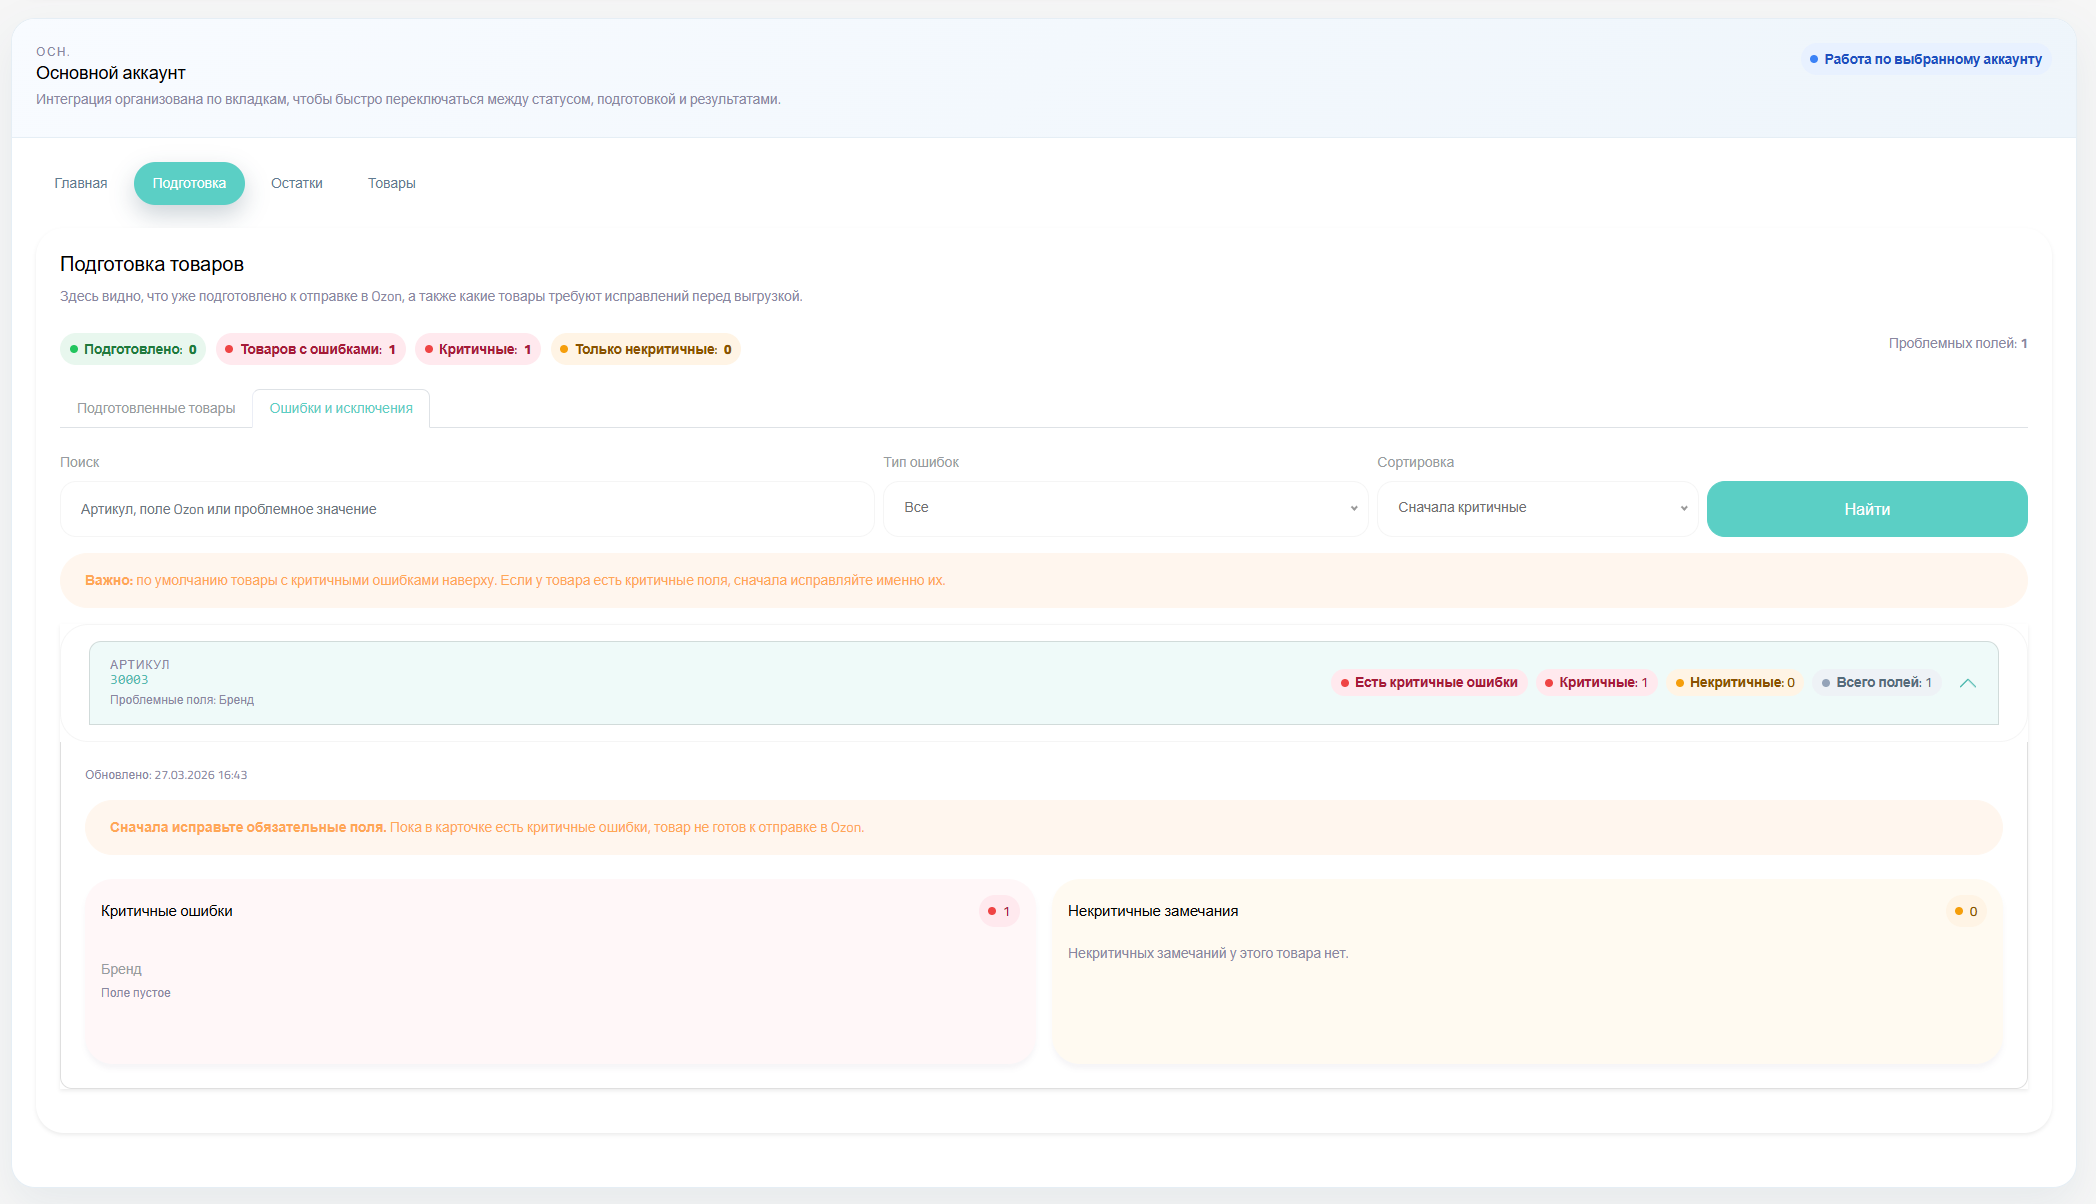The width and height of the screenshot is (2096, 1204).
Task: Click the Только некритичные: 0 badge
Action: (646, 349)
